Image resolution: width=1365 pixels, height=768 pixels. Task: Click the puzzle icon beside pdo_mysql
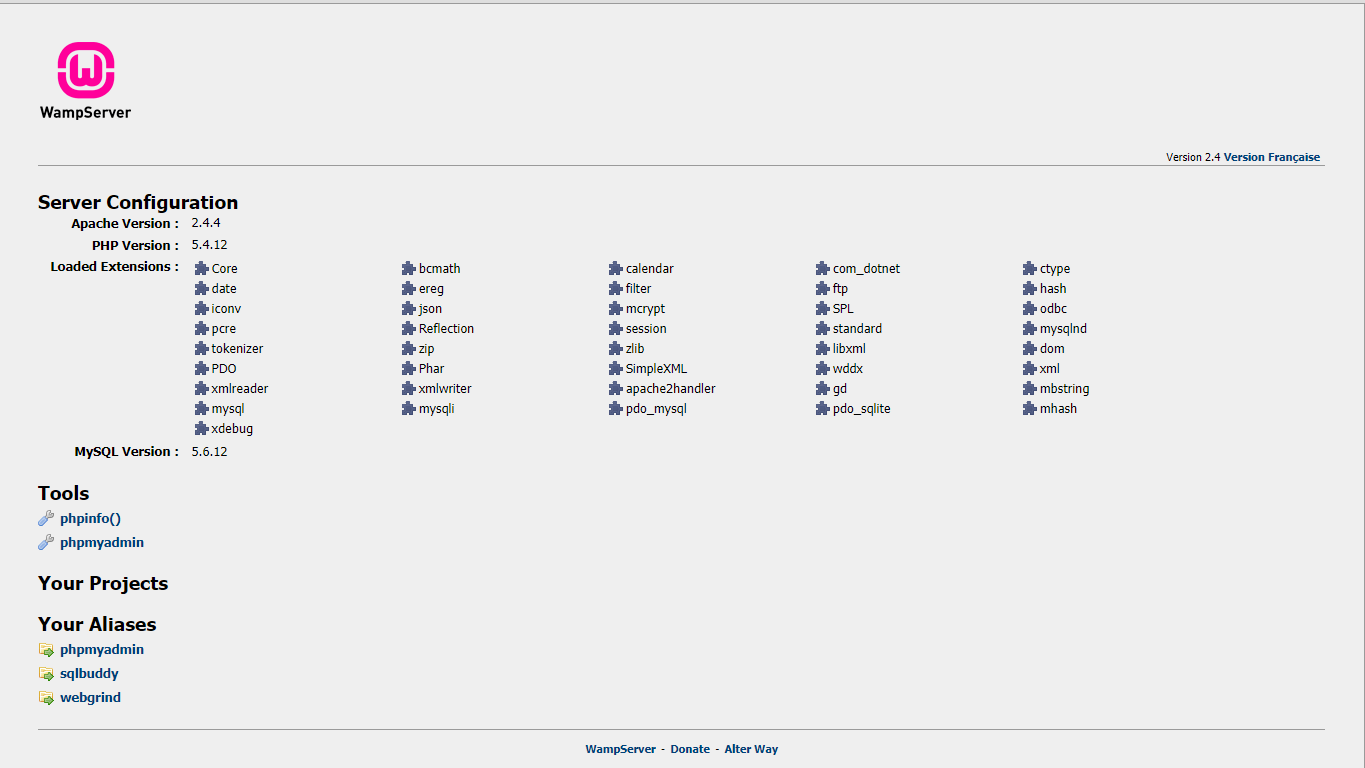[616, 409]
